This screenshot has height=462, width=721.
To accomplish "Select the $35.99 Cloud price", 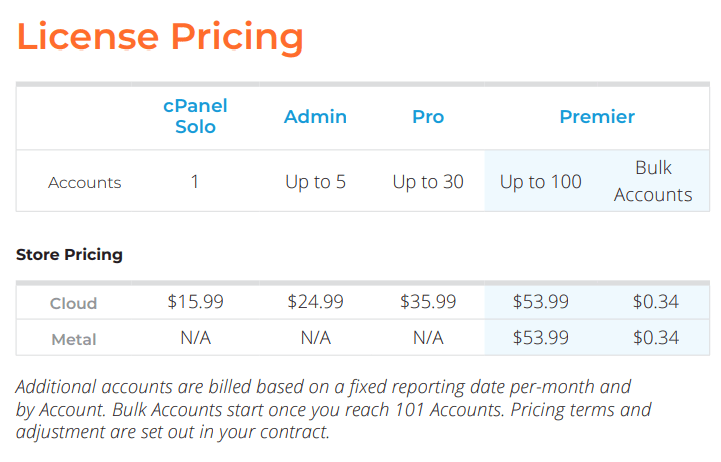I will pyautogui.click(x=428, y=302).
